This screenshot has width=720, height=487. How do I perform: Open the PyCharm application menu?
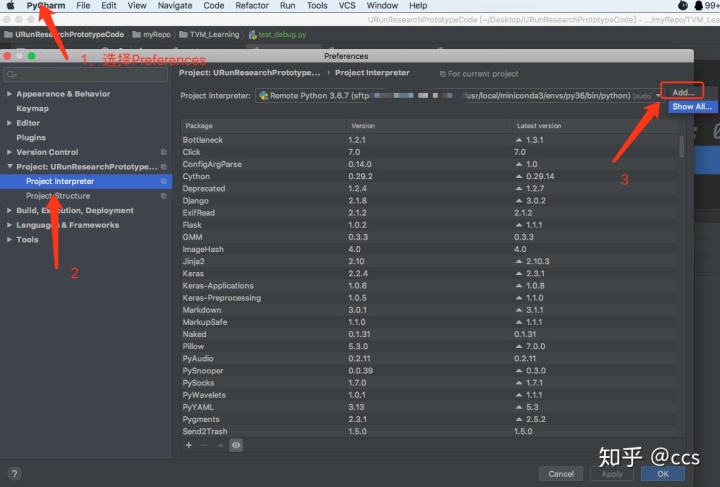pos(45,6)
